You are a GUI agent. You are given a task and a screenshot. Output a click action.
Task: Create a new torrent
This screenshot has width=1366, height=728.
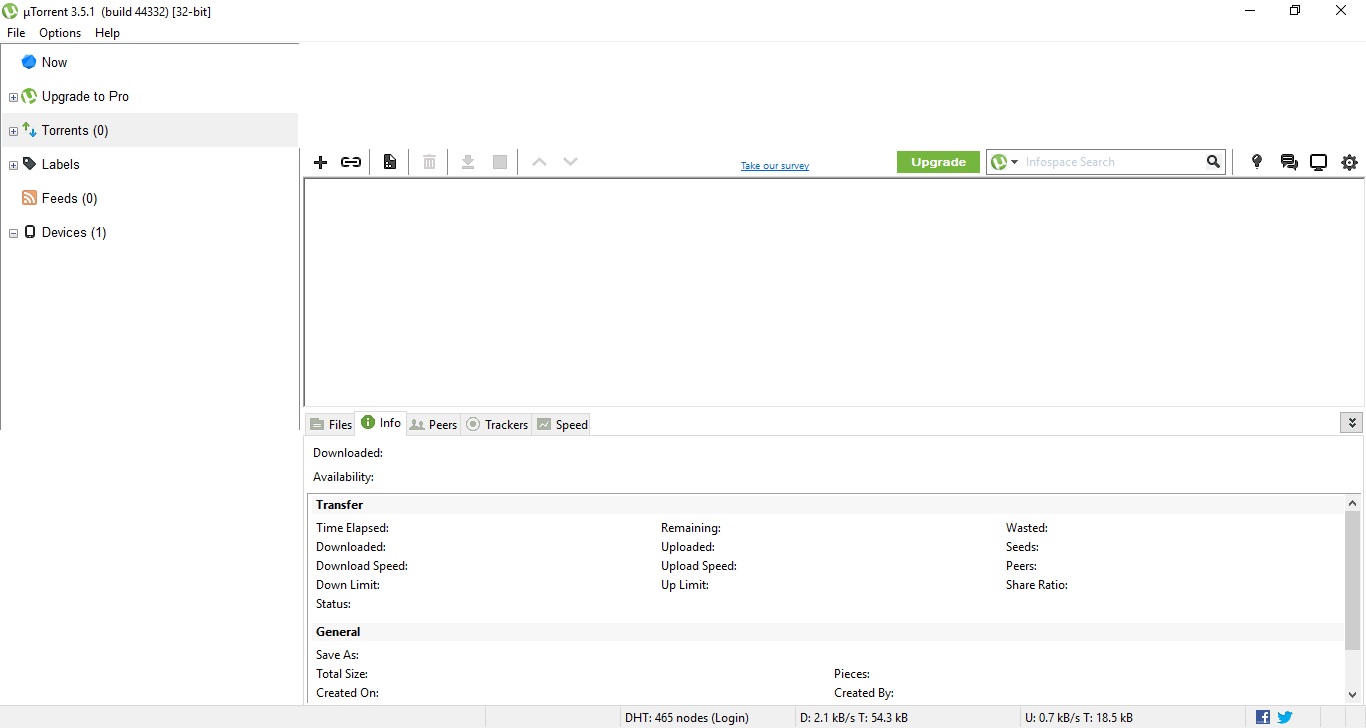click(390, 161)
